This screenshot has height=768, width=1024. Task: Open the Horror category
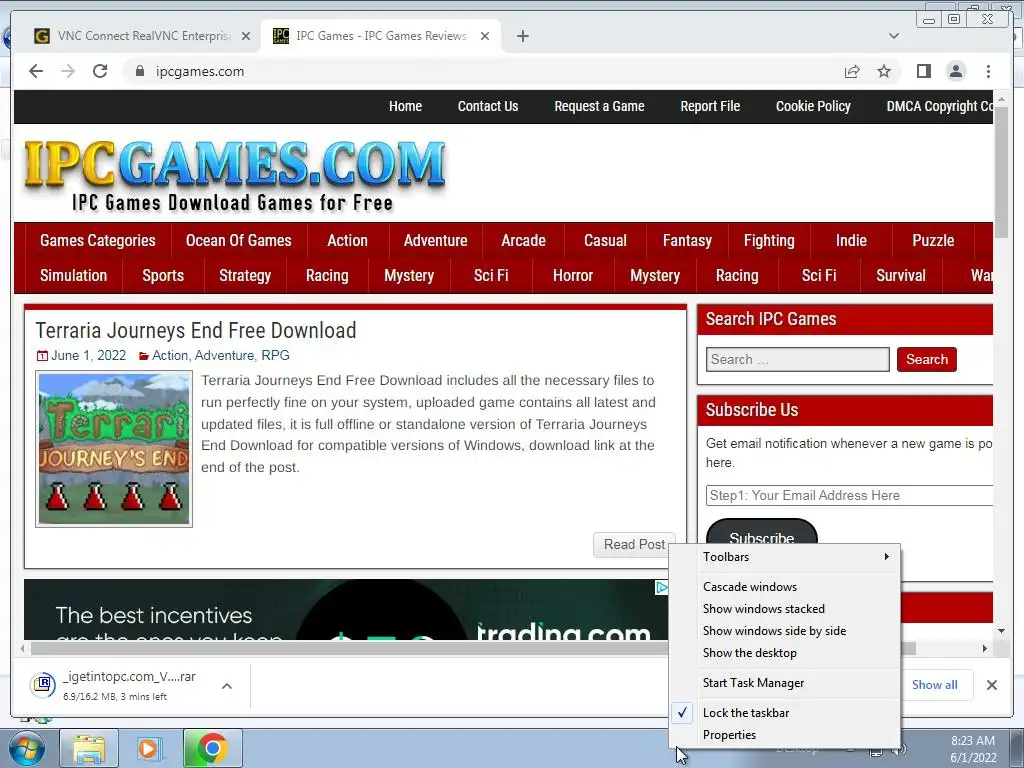point(573,276)
